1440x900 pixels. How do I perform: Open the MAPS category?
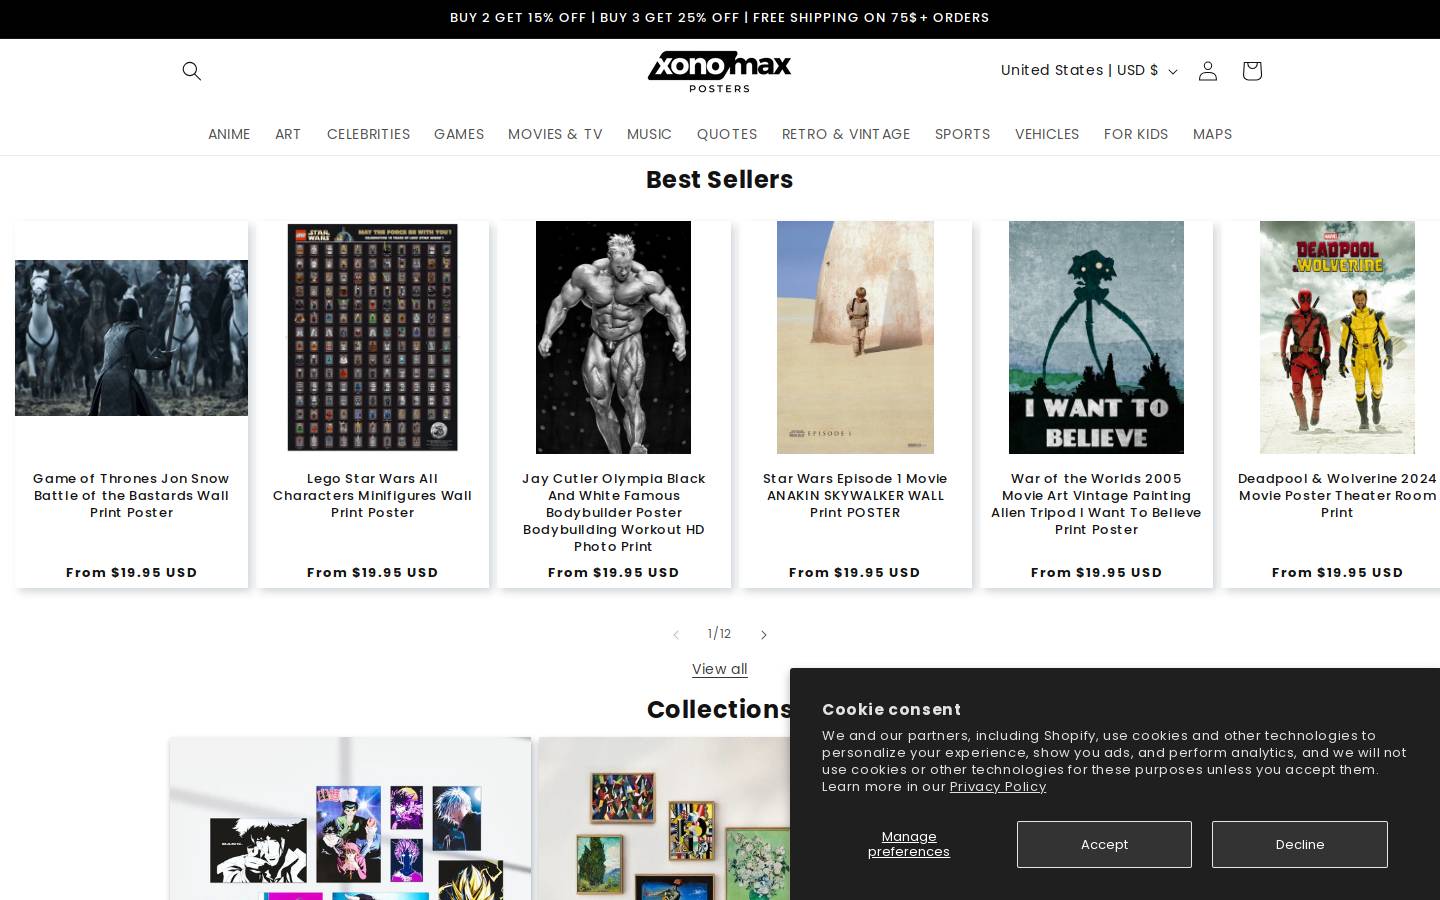point(1212,134)
